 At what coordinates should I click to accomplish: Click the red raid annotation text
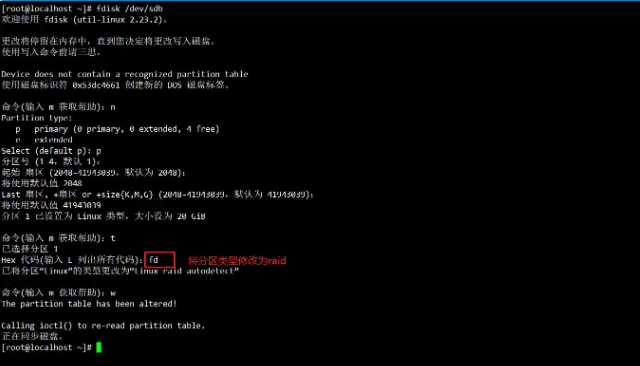click(237, 260)
